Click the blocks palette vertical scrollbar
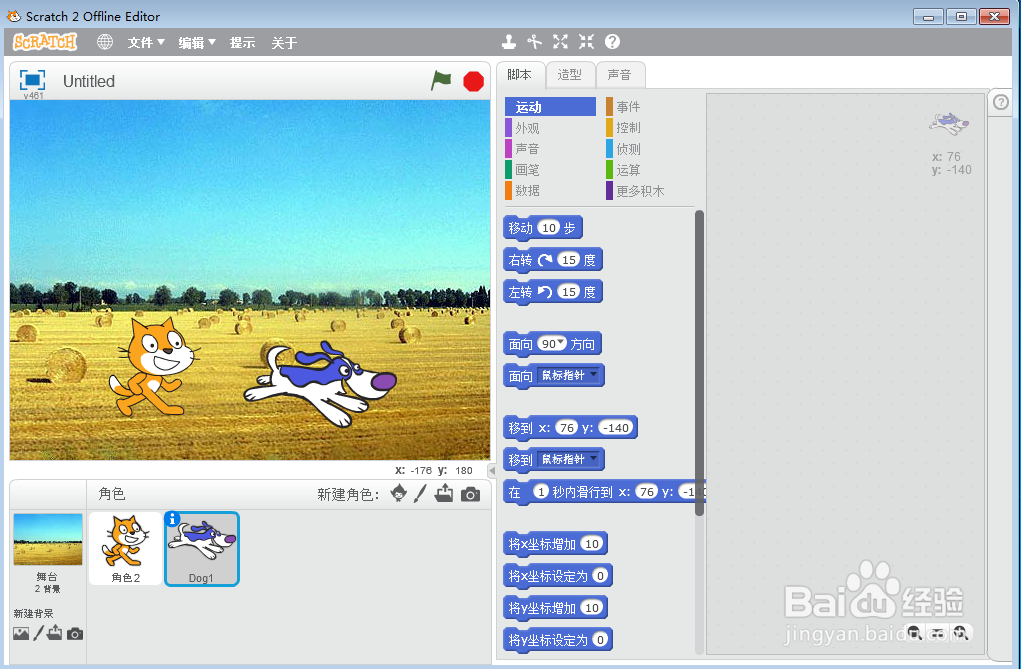Screen dimensions: 1021x669 [699, 362]
